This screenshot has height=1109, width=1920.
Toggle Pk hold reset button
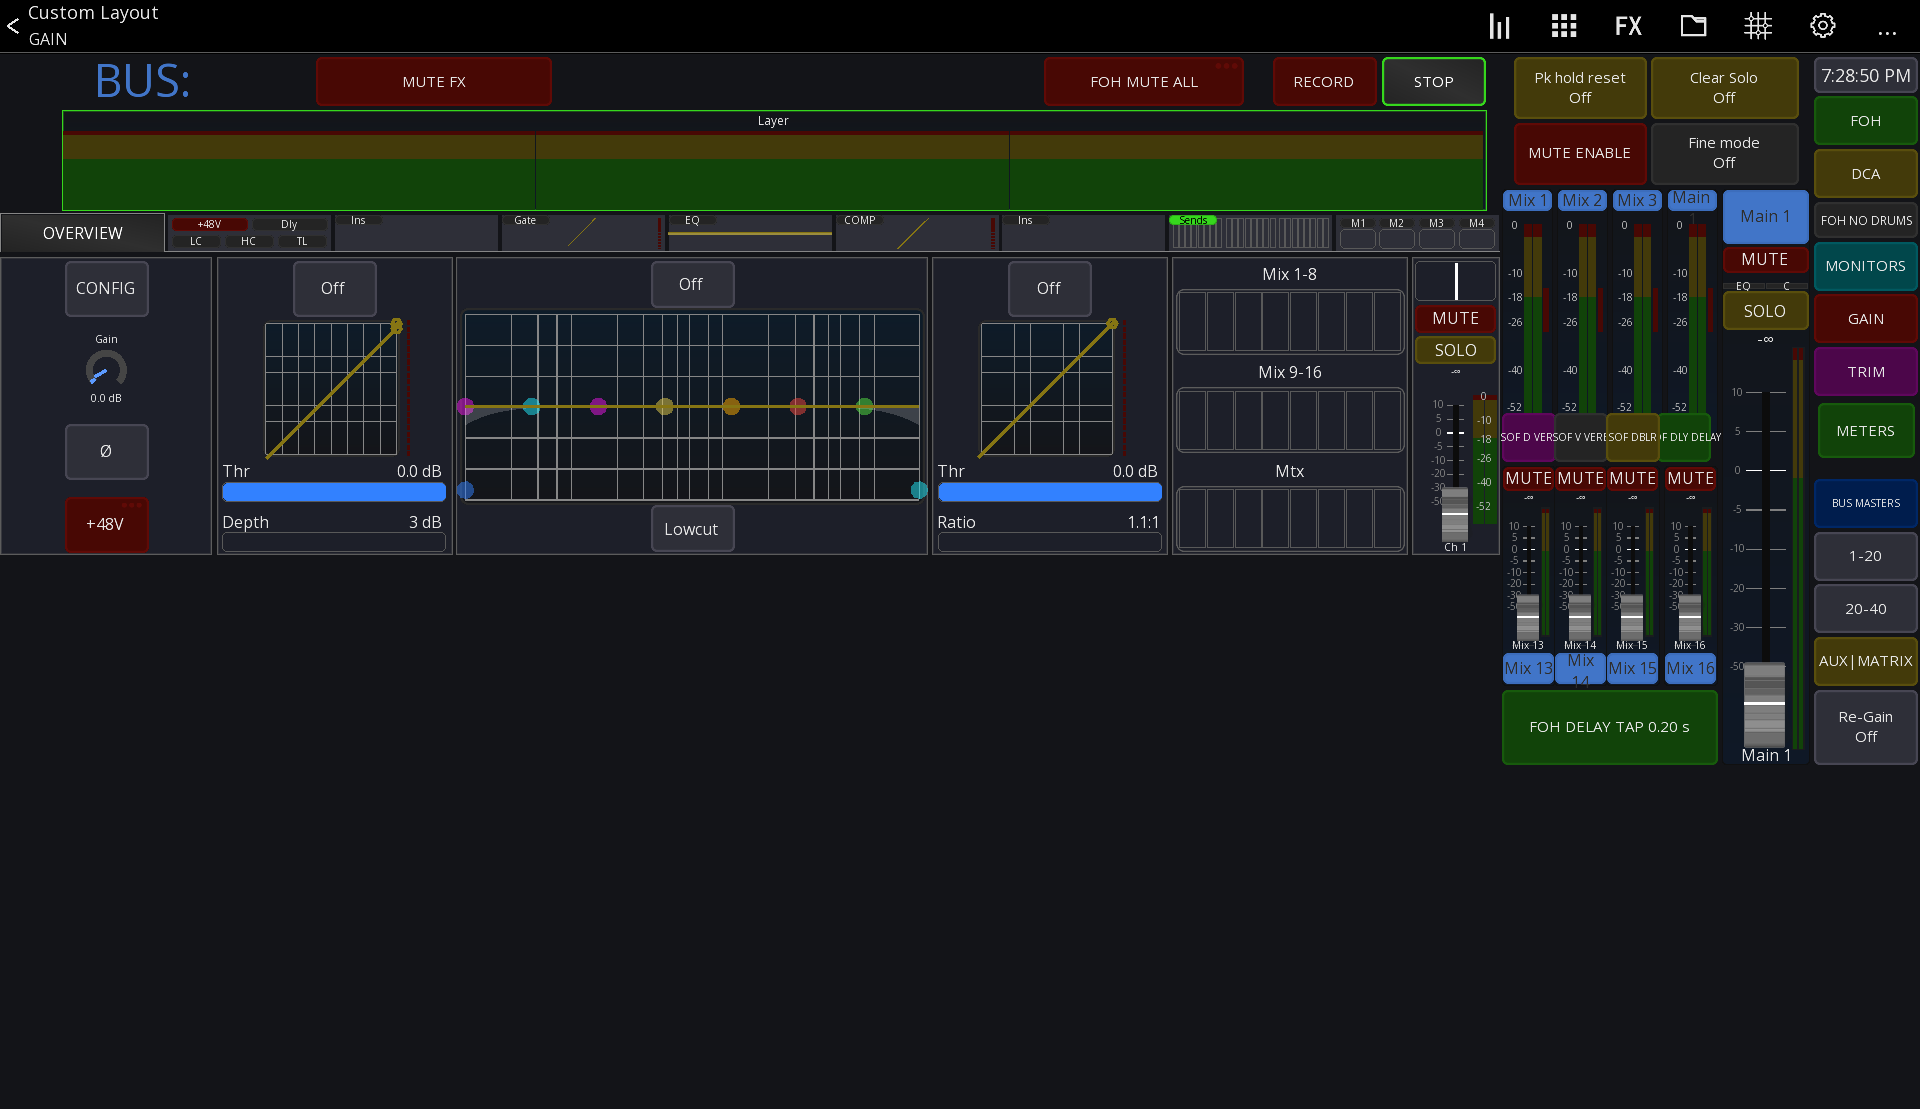(x=1580, y=88)
